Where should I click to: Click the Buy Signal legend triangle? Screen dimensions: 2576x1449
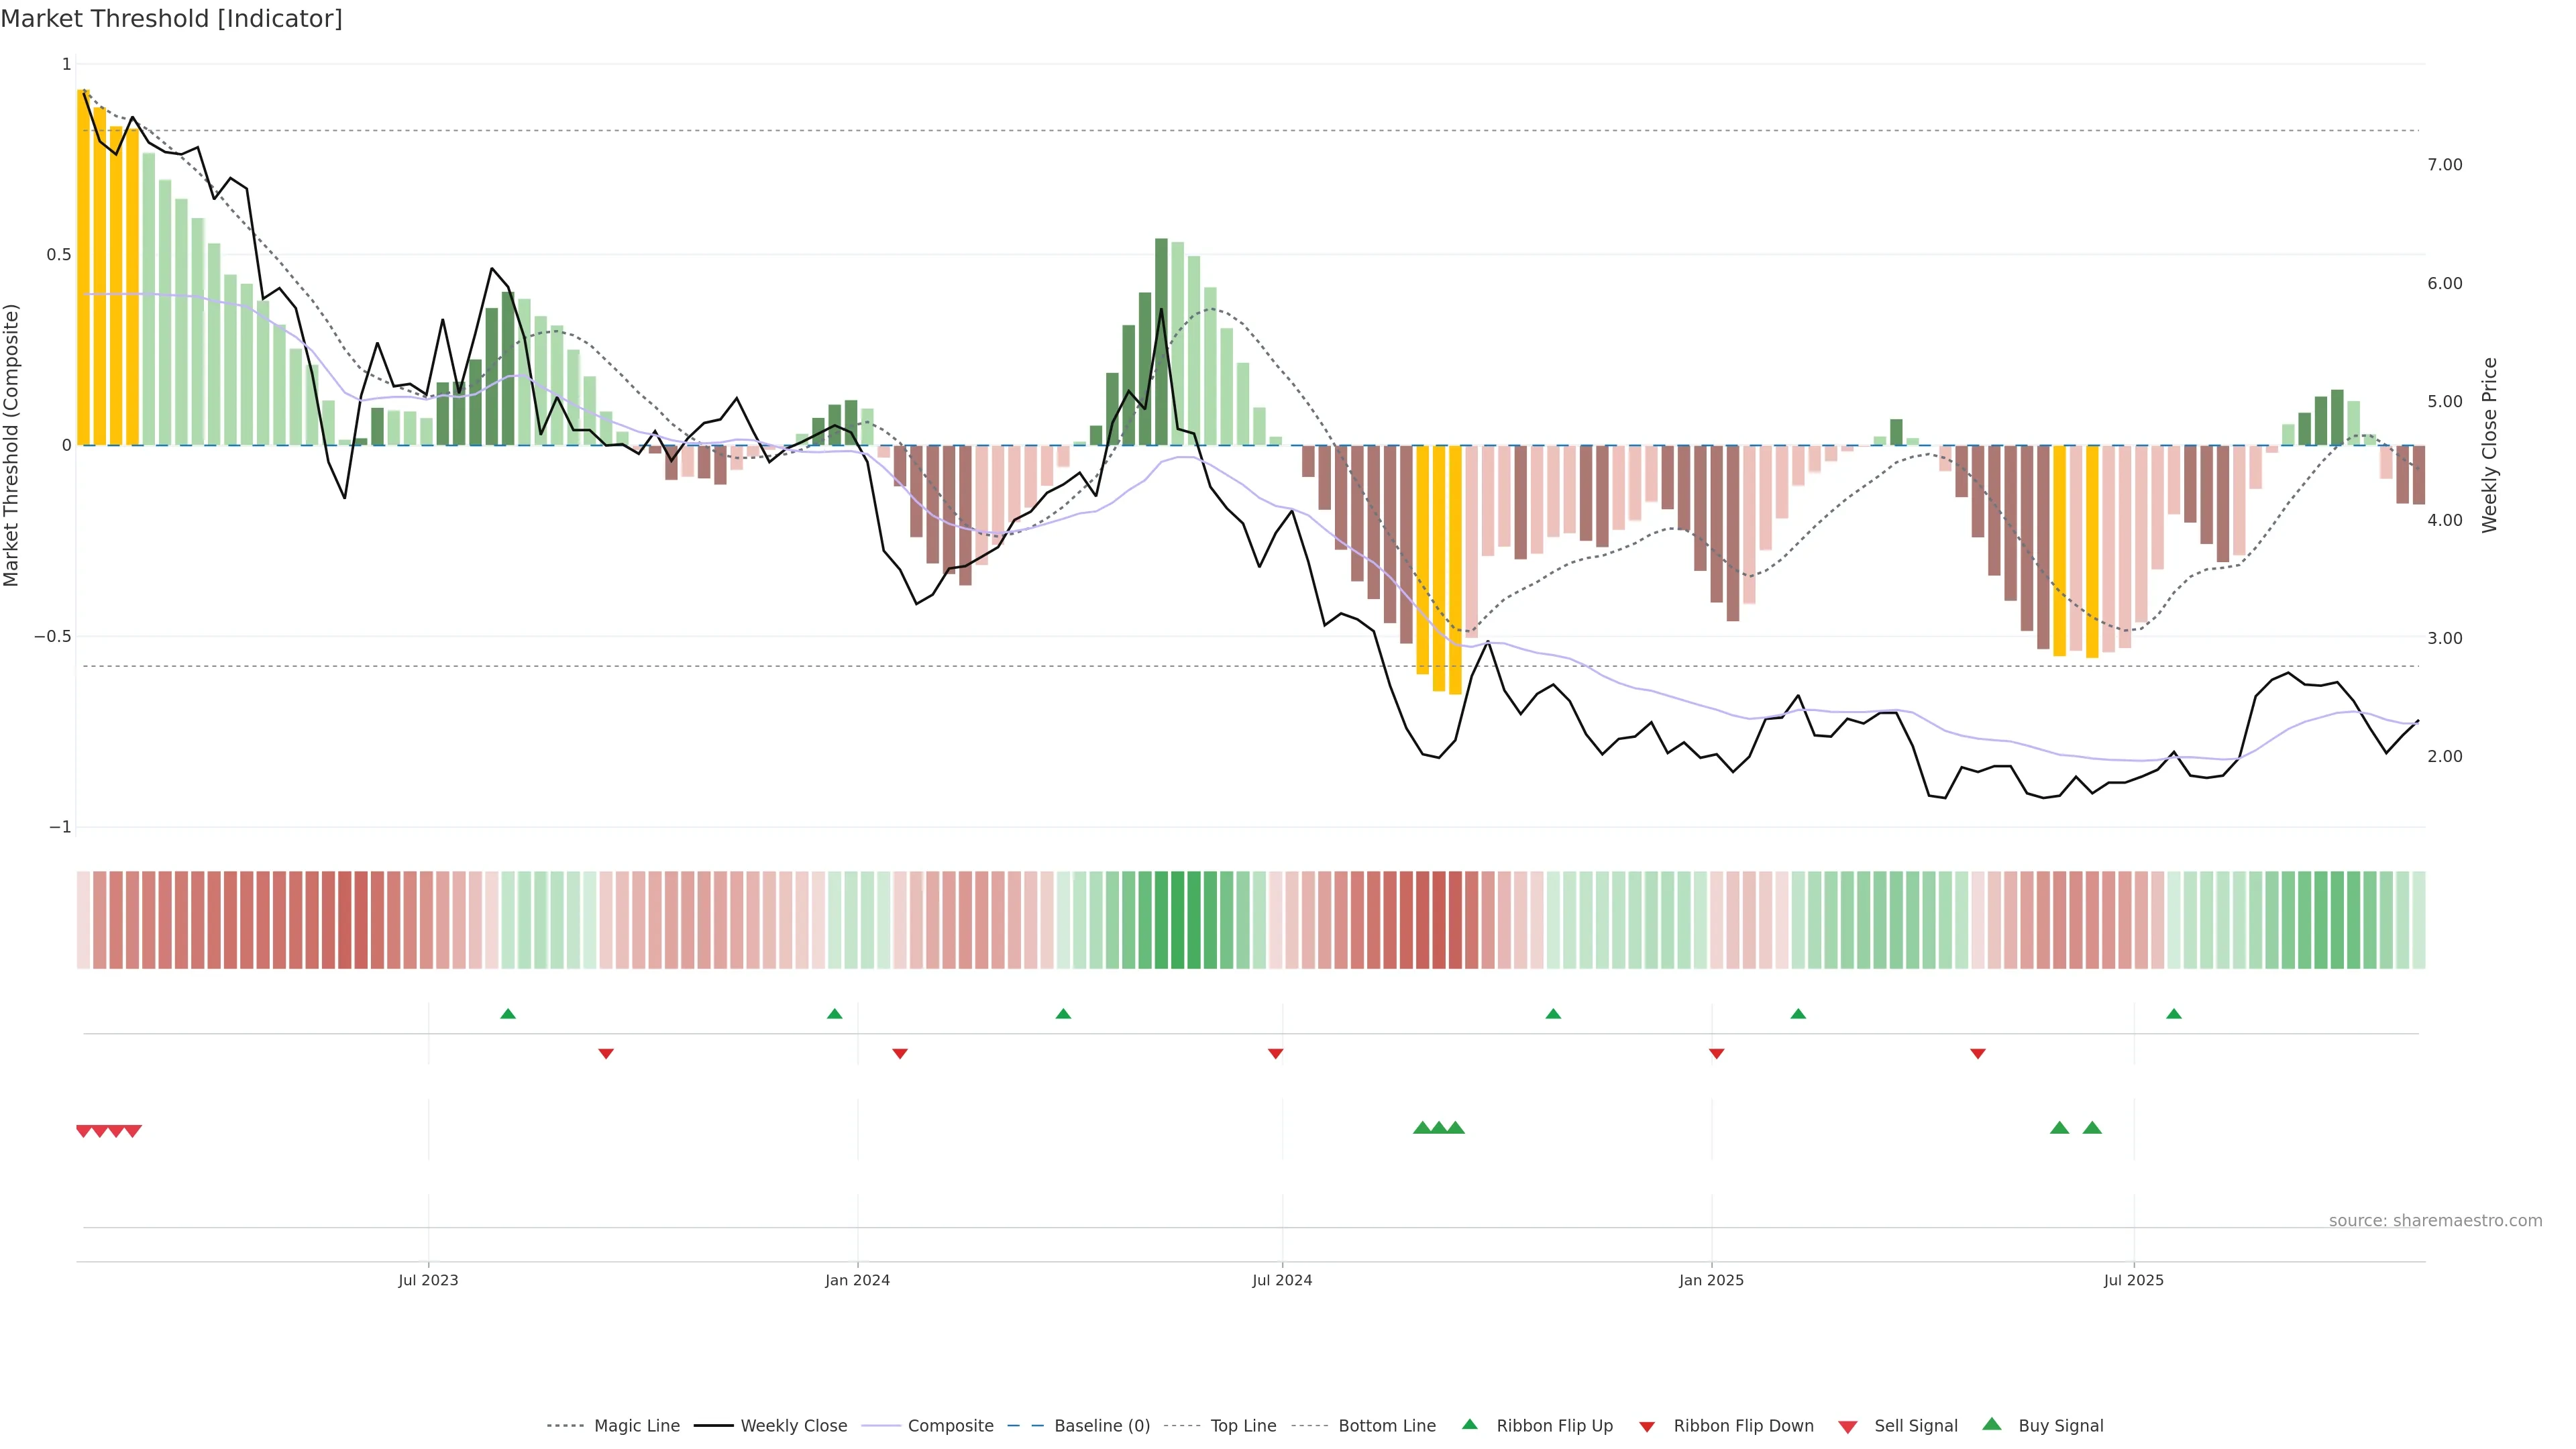[1991, 1424]
